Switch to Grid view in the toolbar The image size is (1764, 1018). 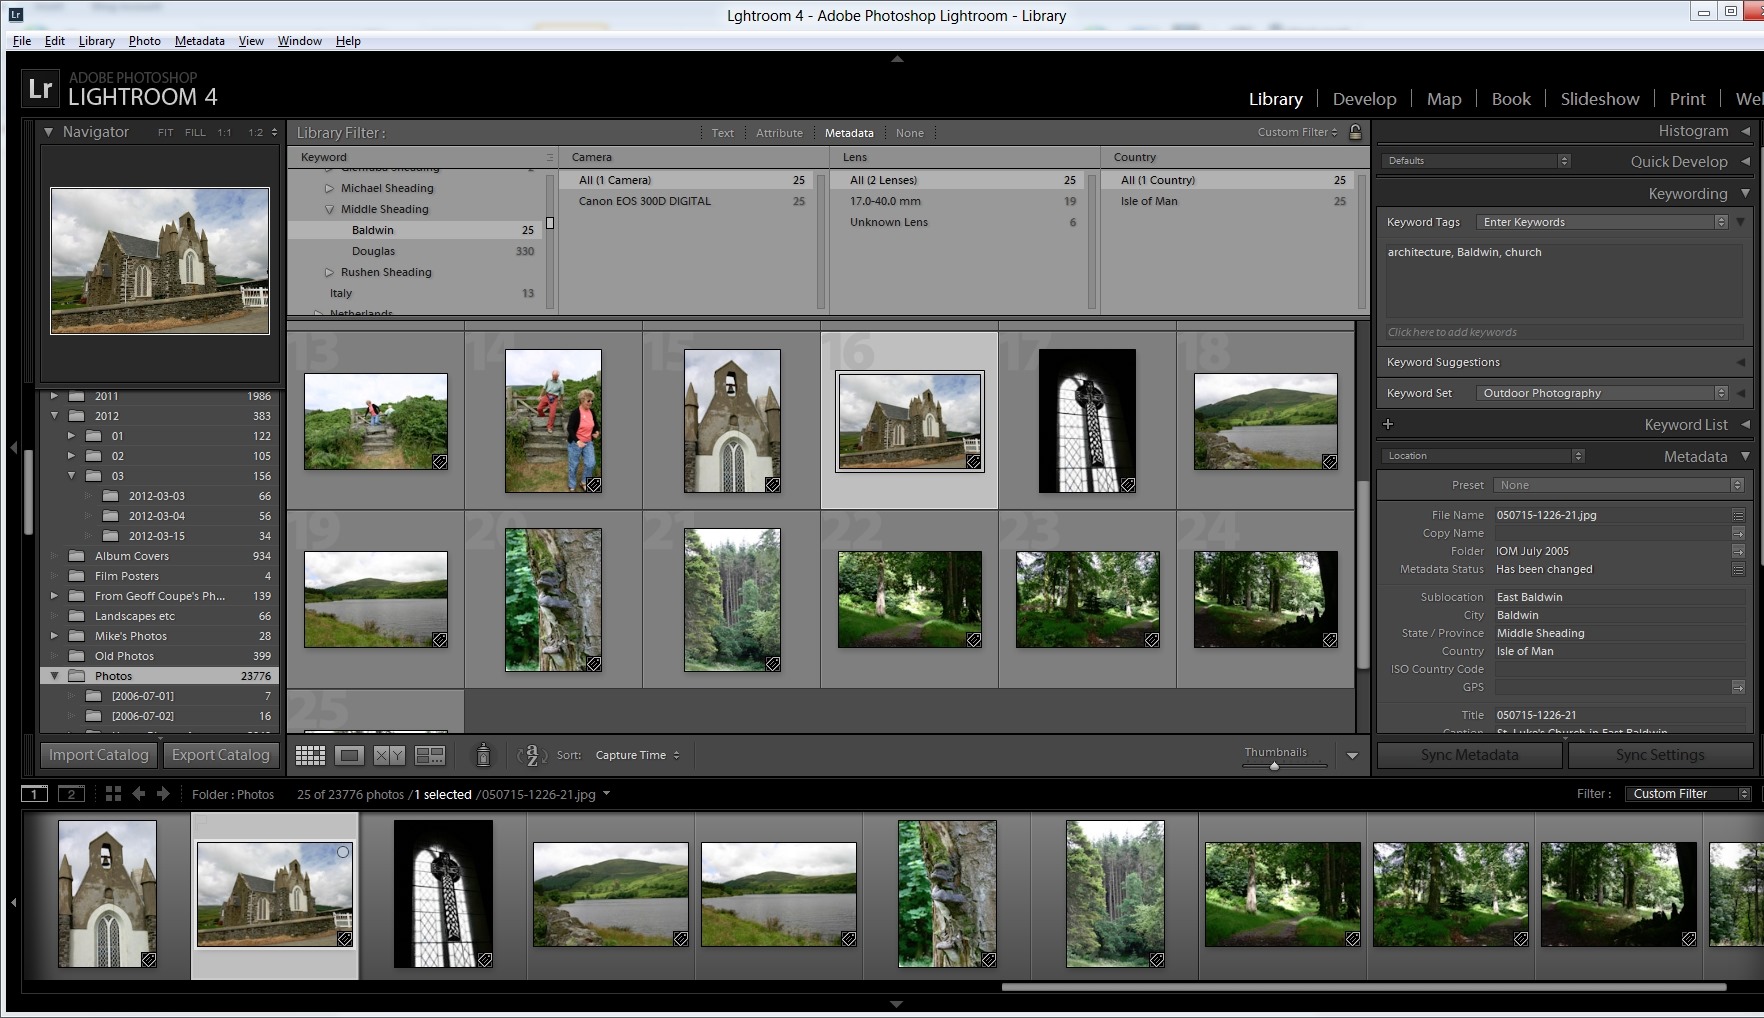(310, 756)
